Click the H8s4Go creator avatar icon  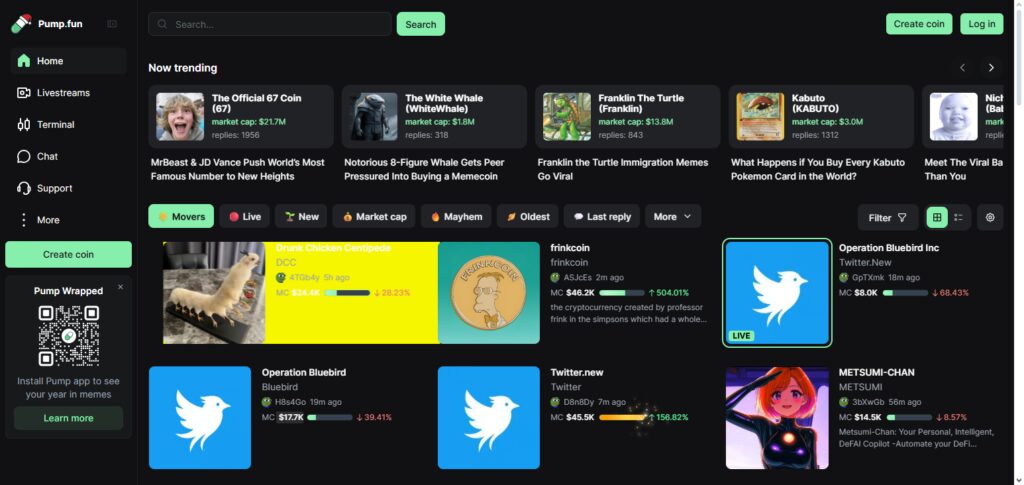[266, 402]
